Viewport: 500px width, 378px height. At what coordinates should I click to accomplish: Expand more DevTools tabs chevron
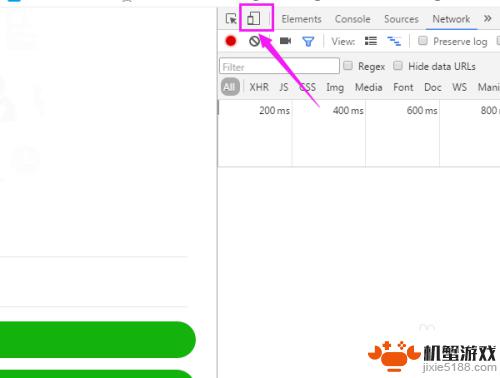[x=487, y=19]
